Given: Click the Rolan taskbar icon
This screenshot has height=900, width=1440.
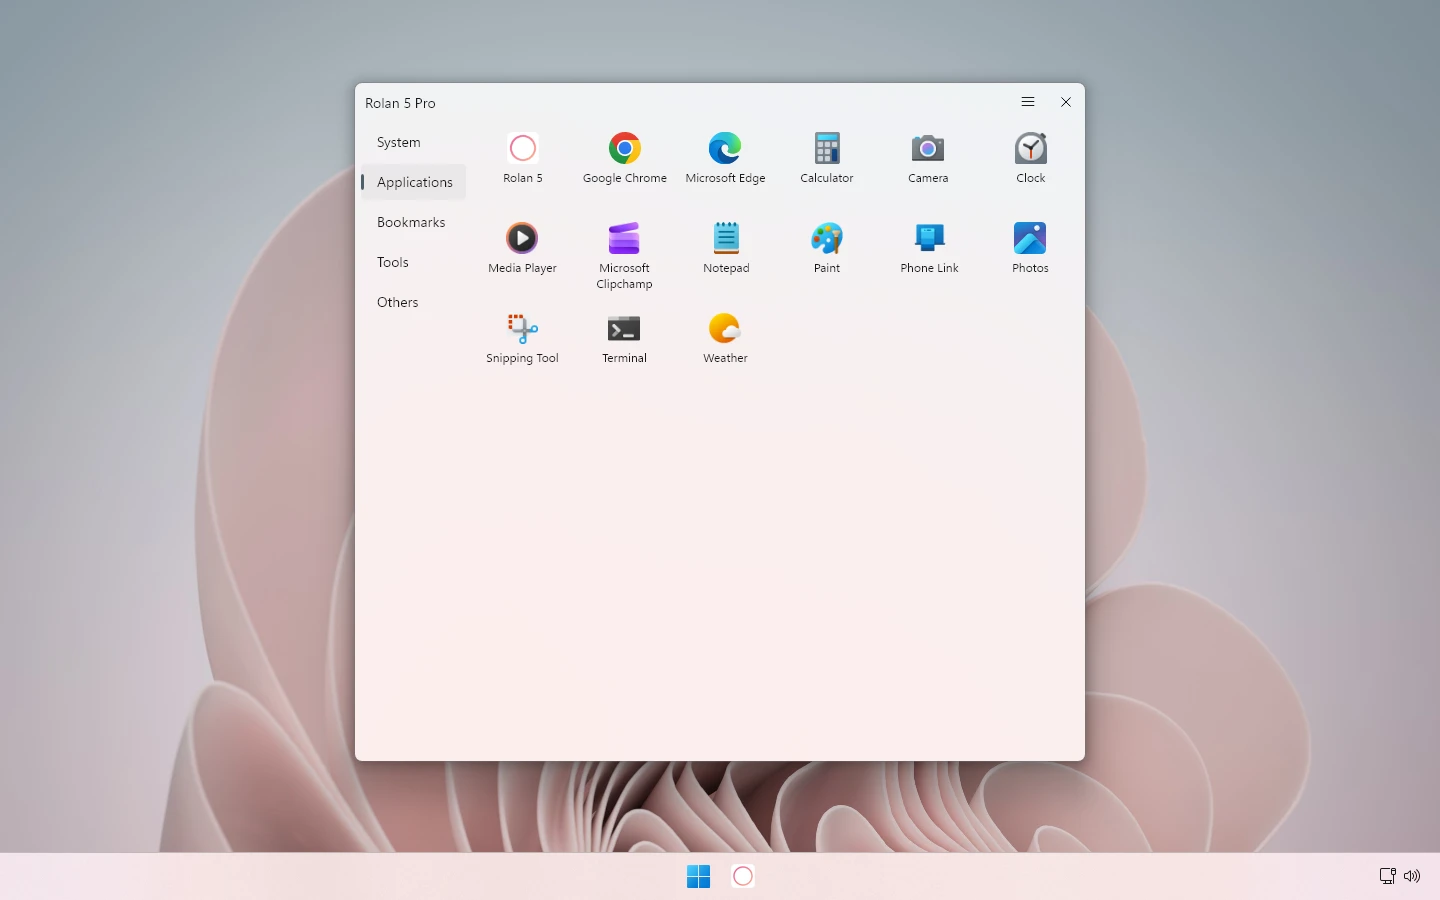Looking at the screenshot, I should point(743,876).
